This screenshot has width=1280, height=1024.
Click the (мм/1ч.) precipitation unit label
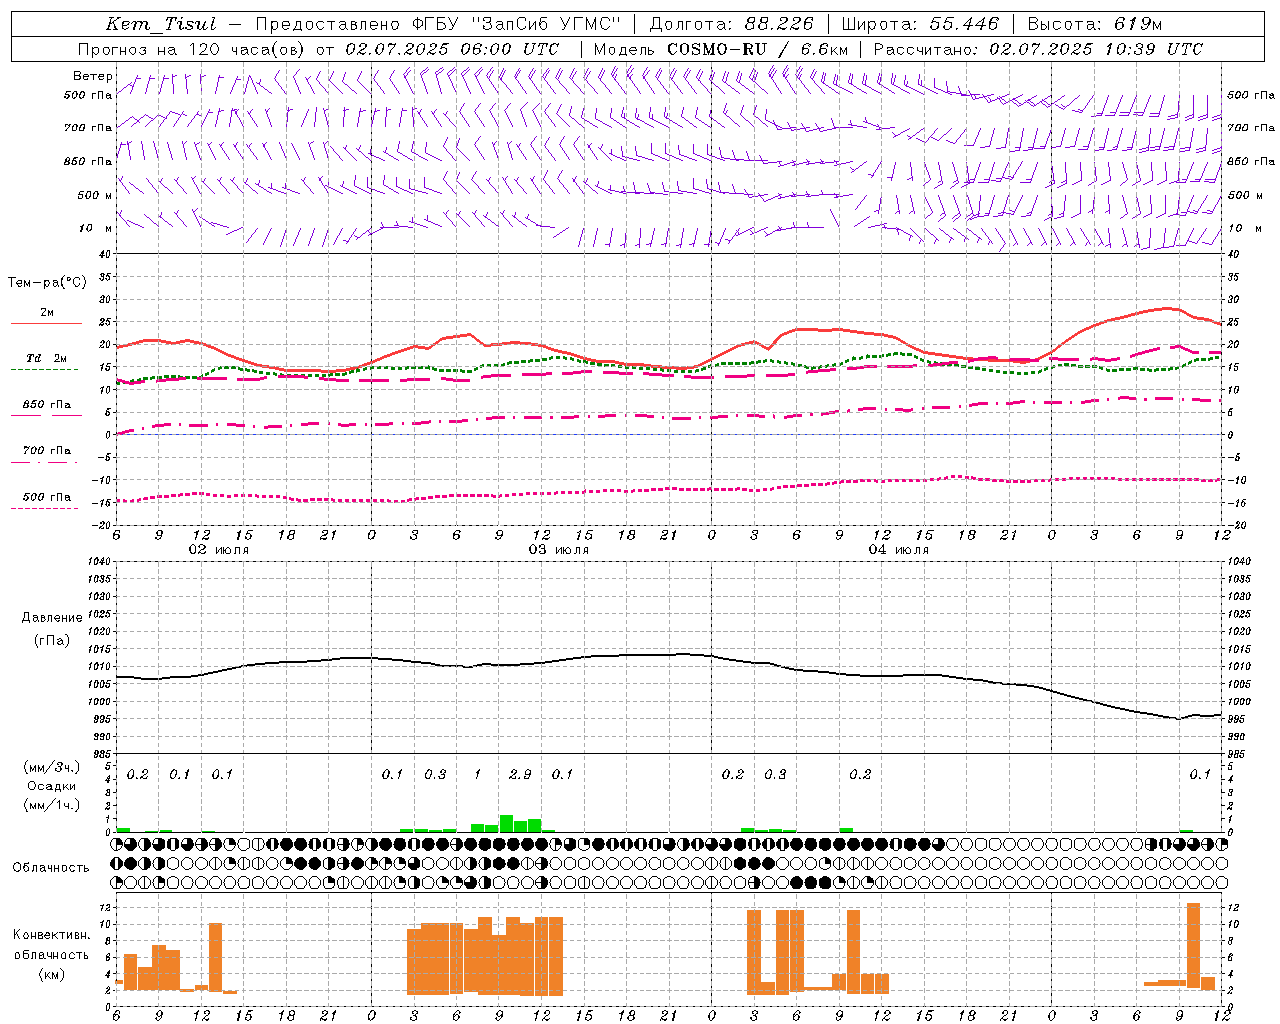[52, 804]
